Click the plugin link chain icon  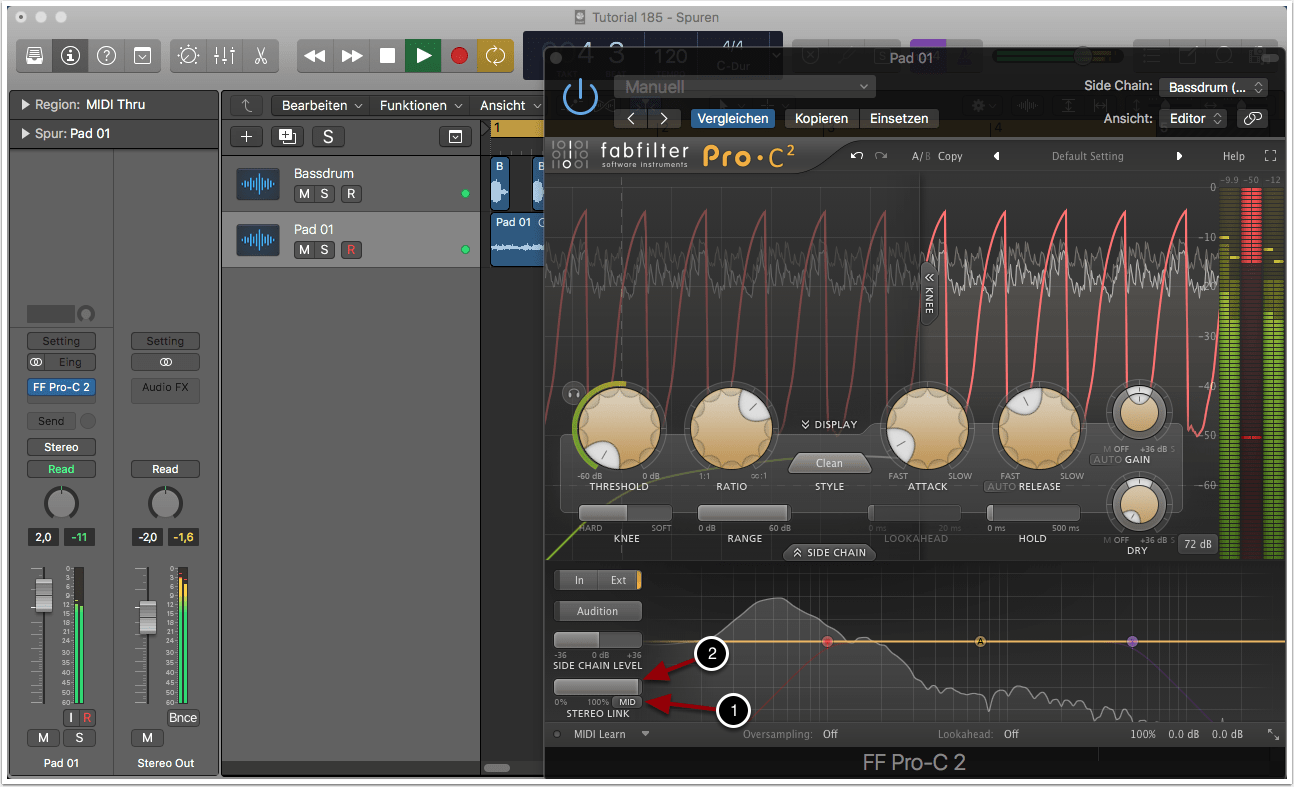1251,118
